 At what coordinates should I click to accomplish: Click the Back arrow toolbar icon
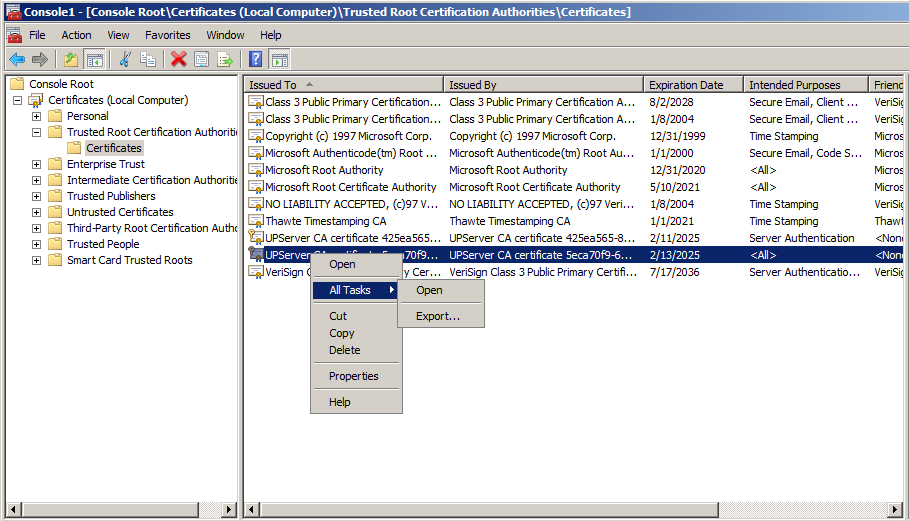click(17, 59)
